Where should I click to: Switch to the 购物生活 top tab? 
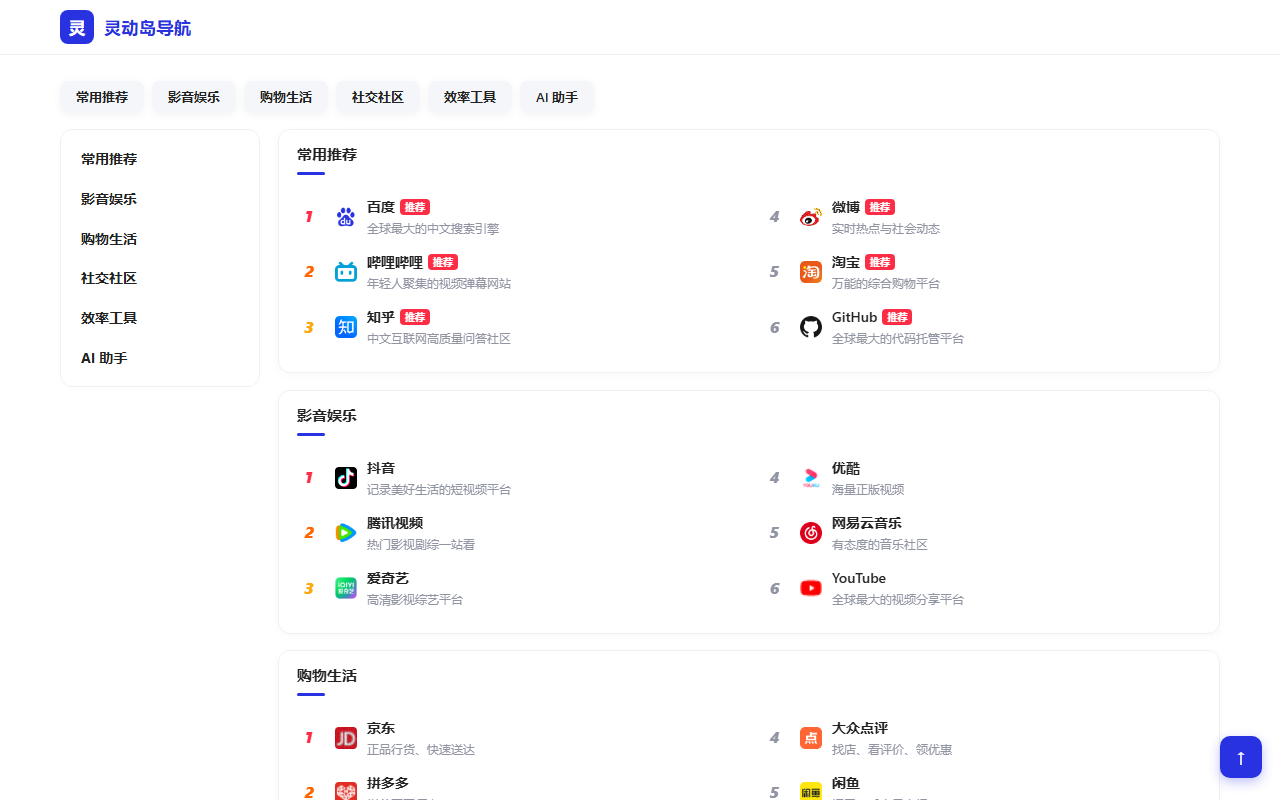(286, 97)
